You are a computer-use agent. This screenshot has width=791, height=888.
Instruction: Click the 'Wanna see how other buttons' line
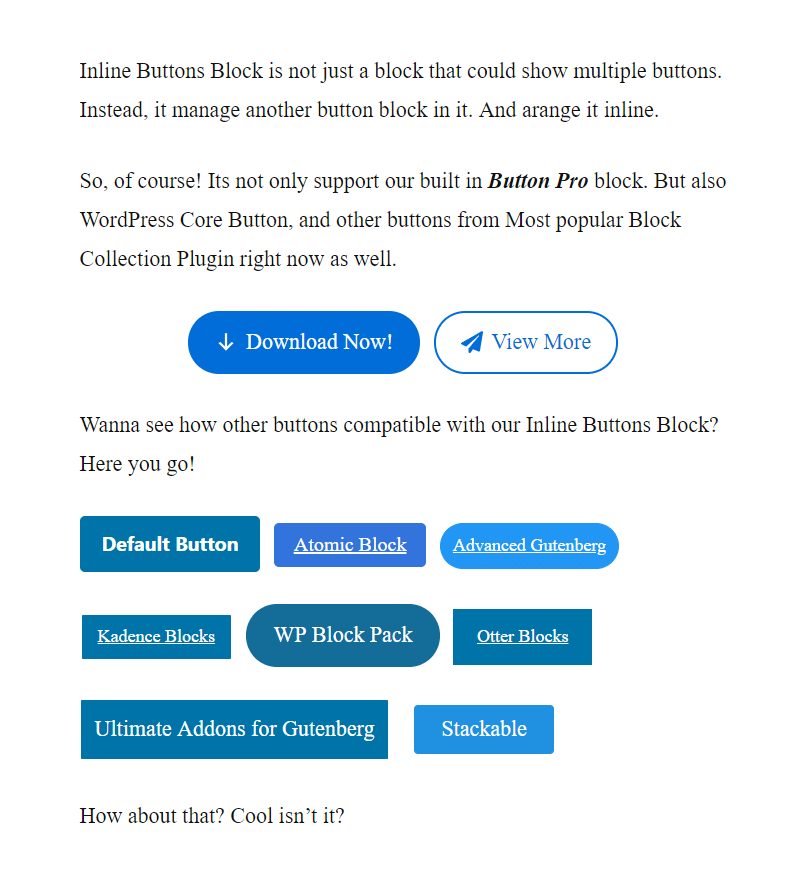[x=399, y=425]
